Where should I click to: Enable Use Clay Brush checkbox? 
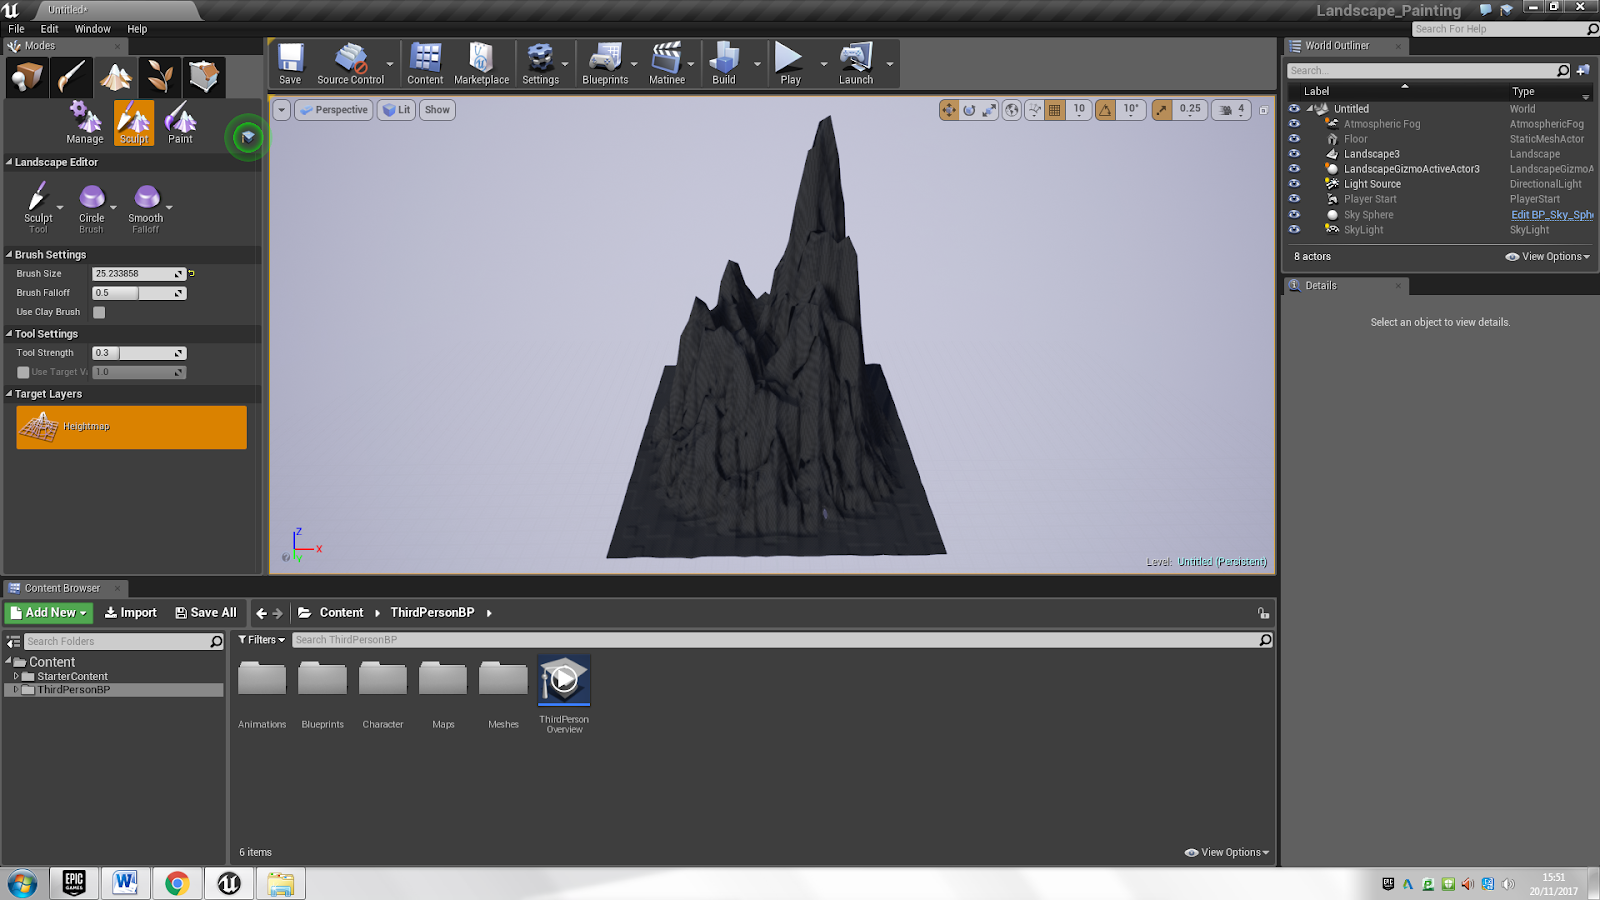coord(99,312)
